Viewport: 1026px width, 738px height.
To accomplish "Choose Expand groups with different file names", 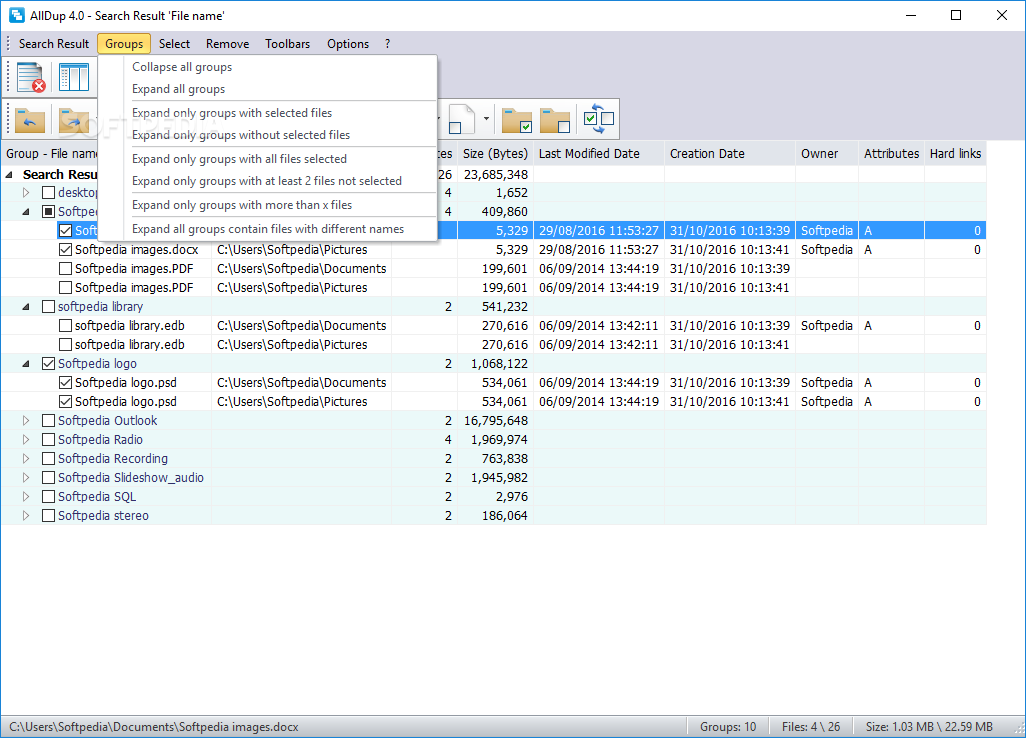I will (268, 229).
